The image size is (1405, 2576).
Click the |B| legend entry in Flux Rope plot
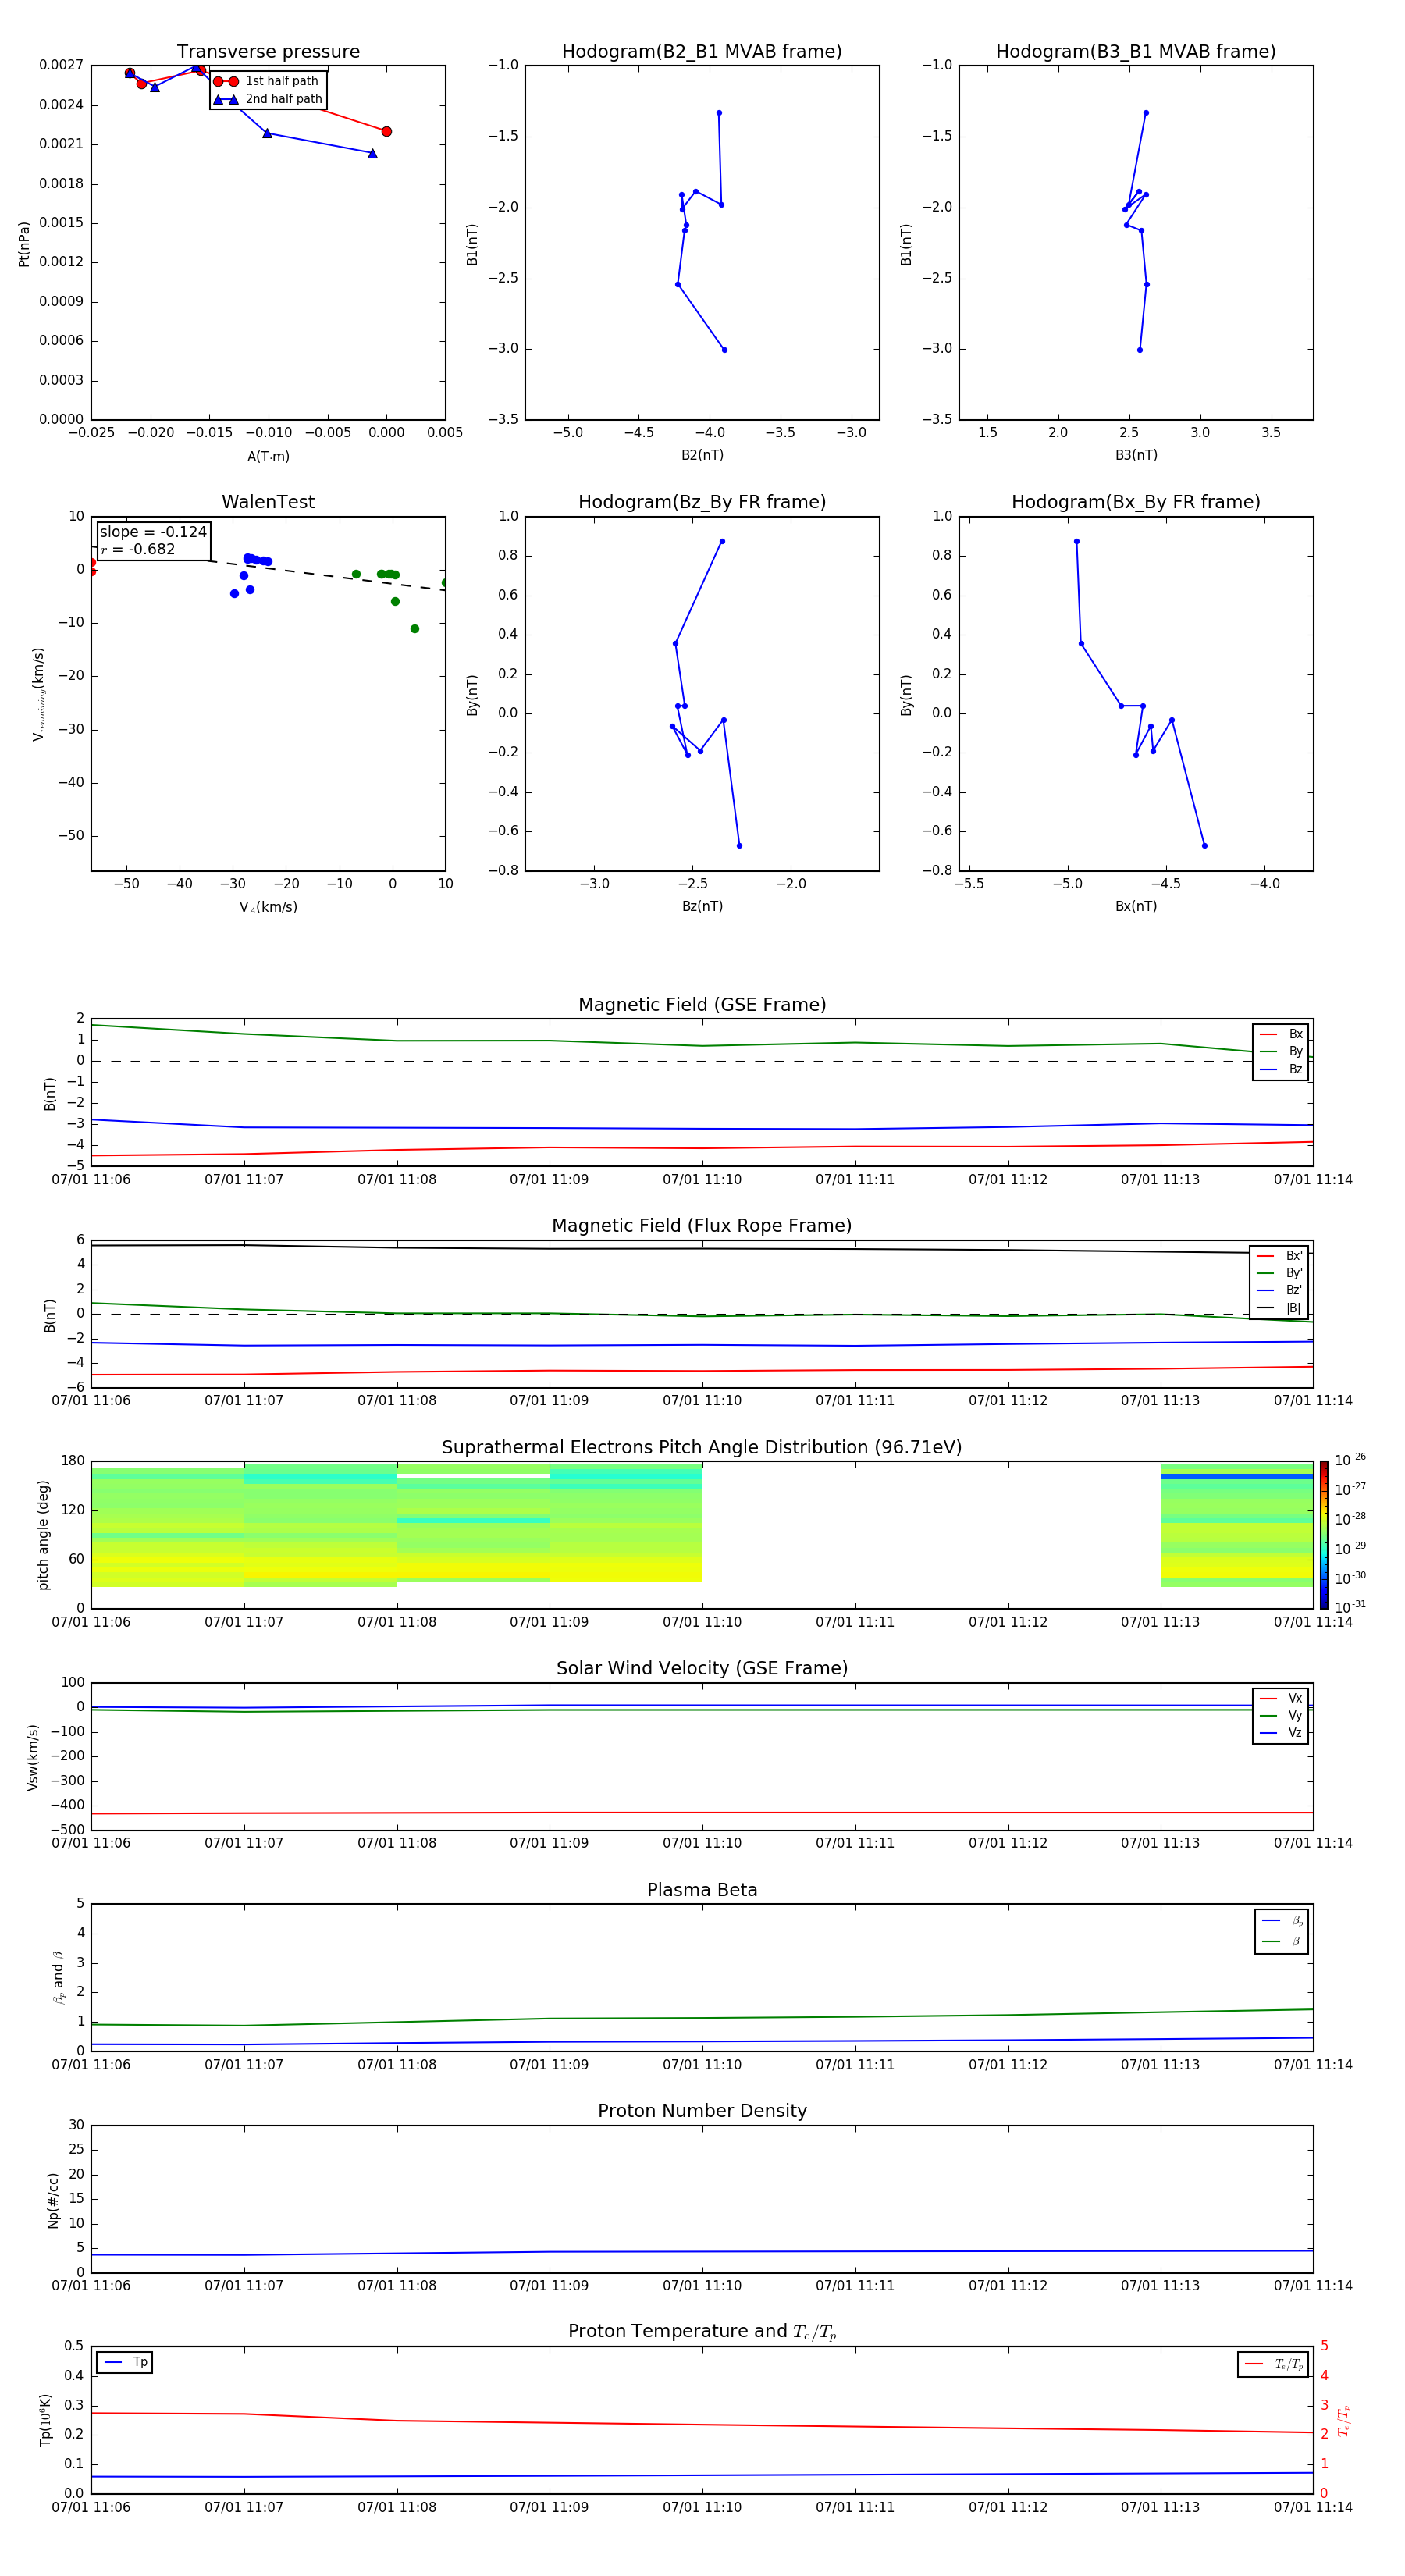coord(1280,1308)
